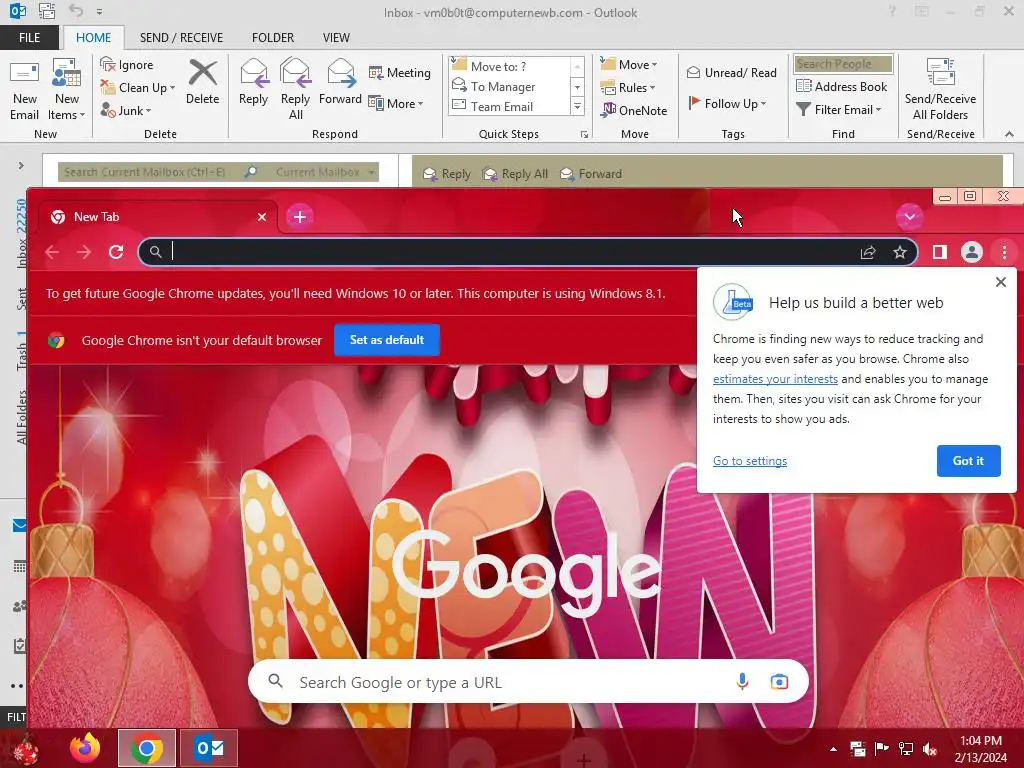The height and width of the screenshot is (768, 1024).
Task: Click Delete icon in Outlook ribbon
Action: point(202,82)
